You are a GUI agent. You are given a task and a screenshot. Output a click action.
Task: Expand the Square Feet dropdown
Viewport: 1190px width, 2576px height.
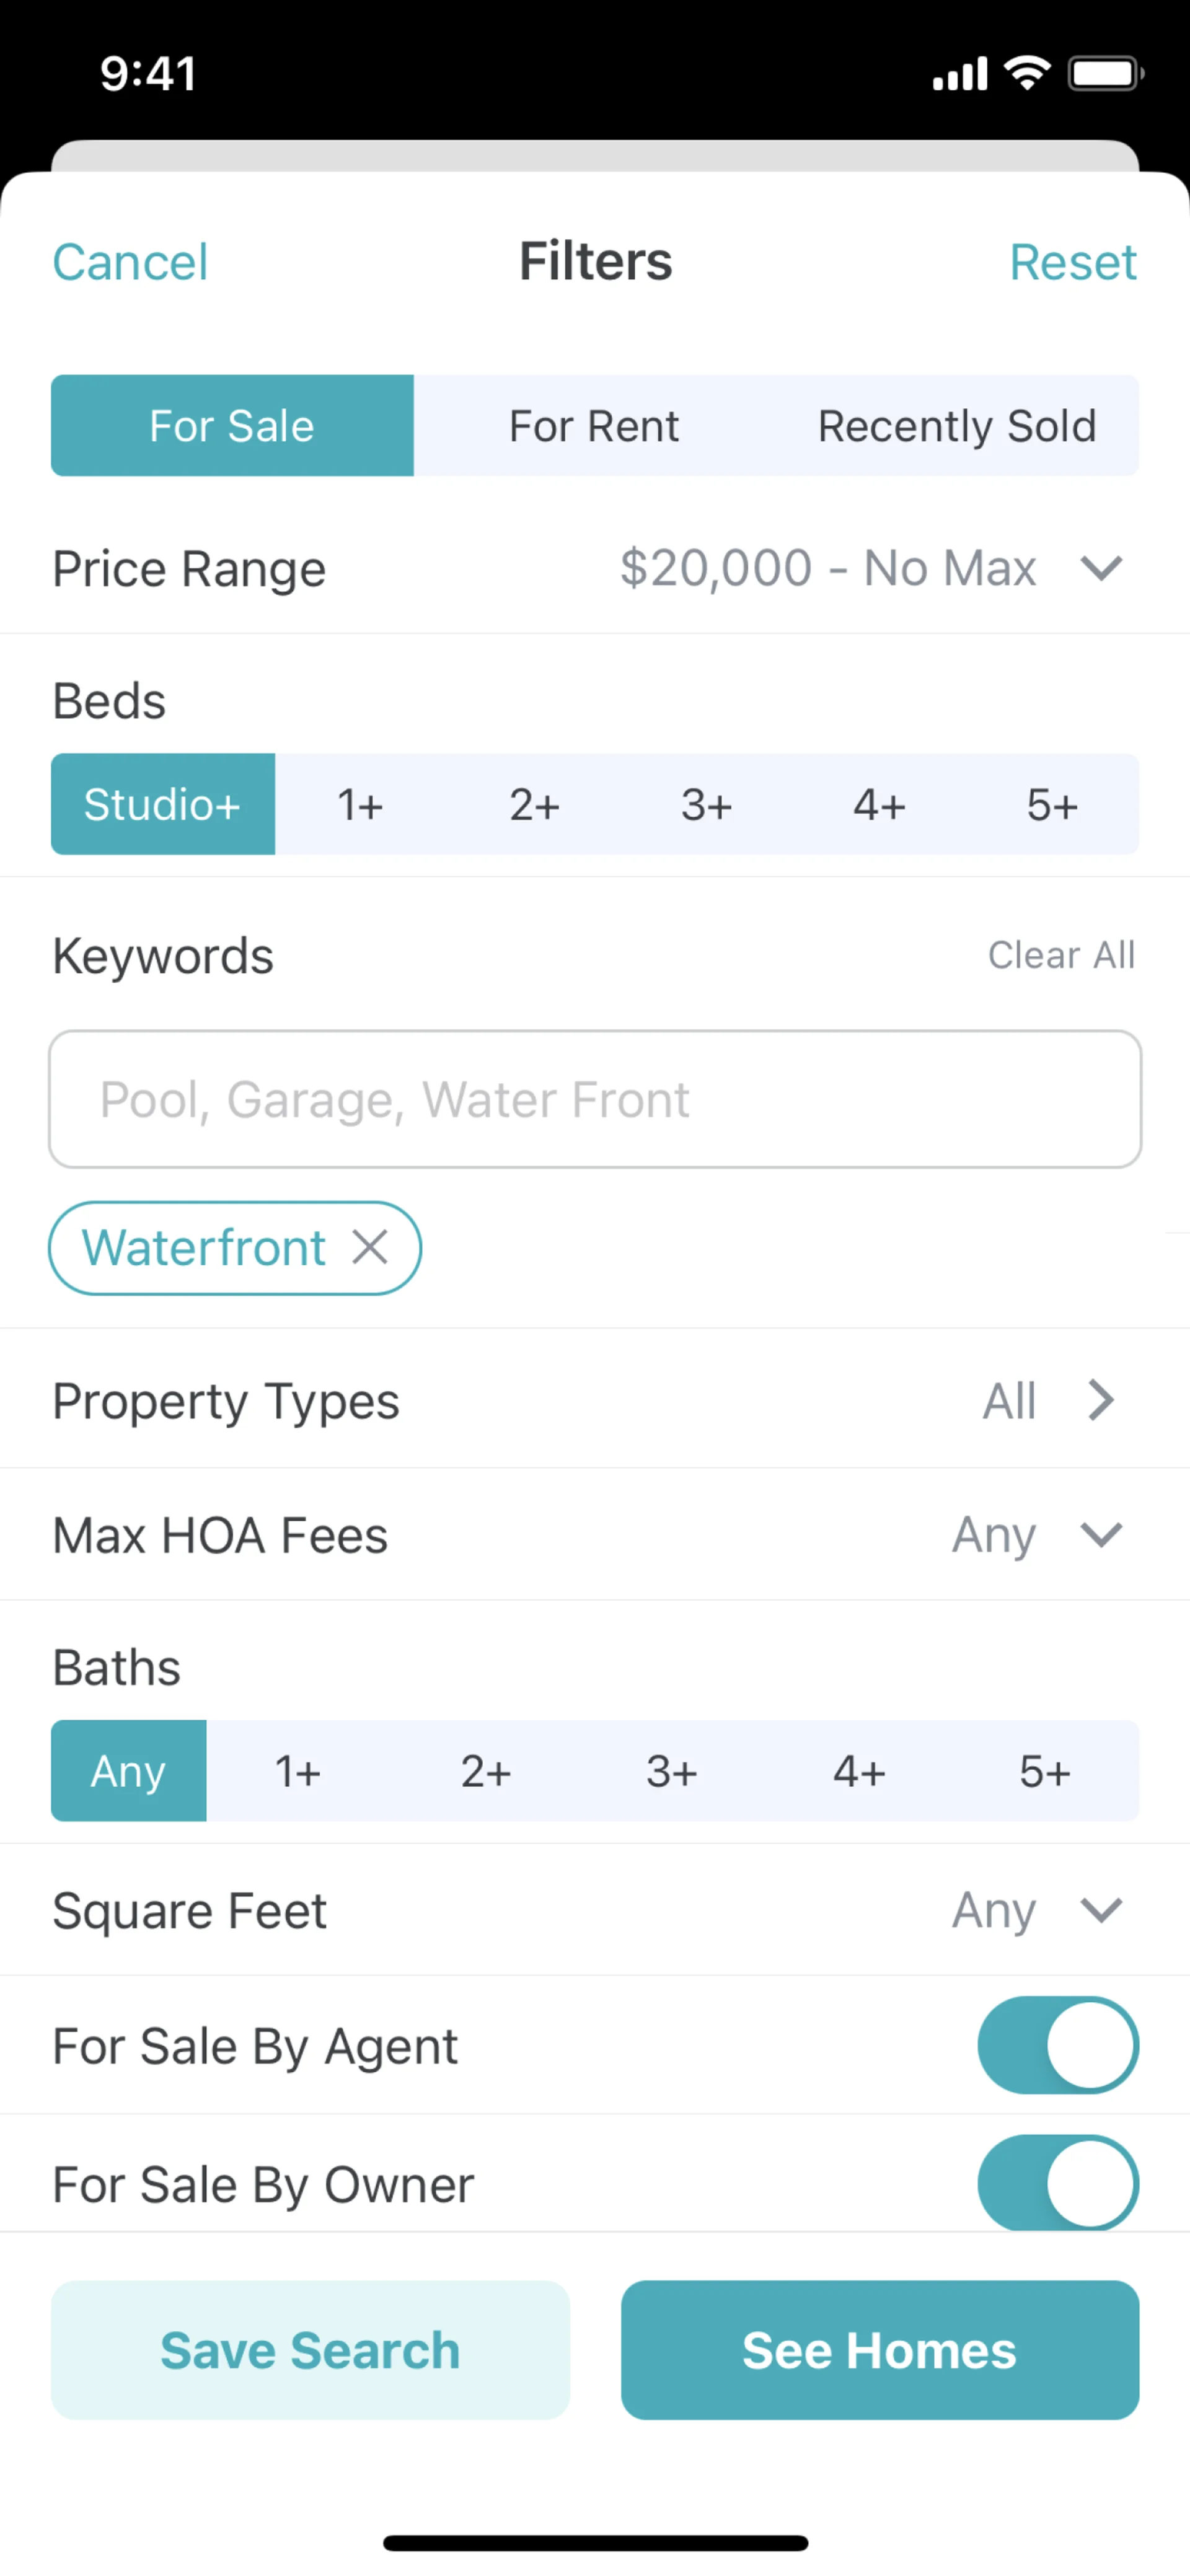point(1101,1910)
